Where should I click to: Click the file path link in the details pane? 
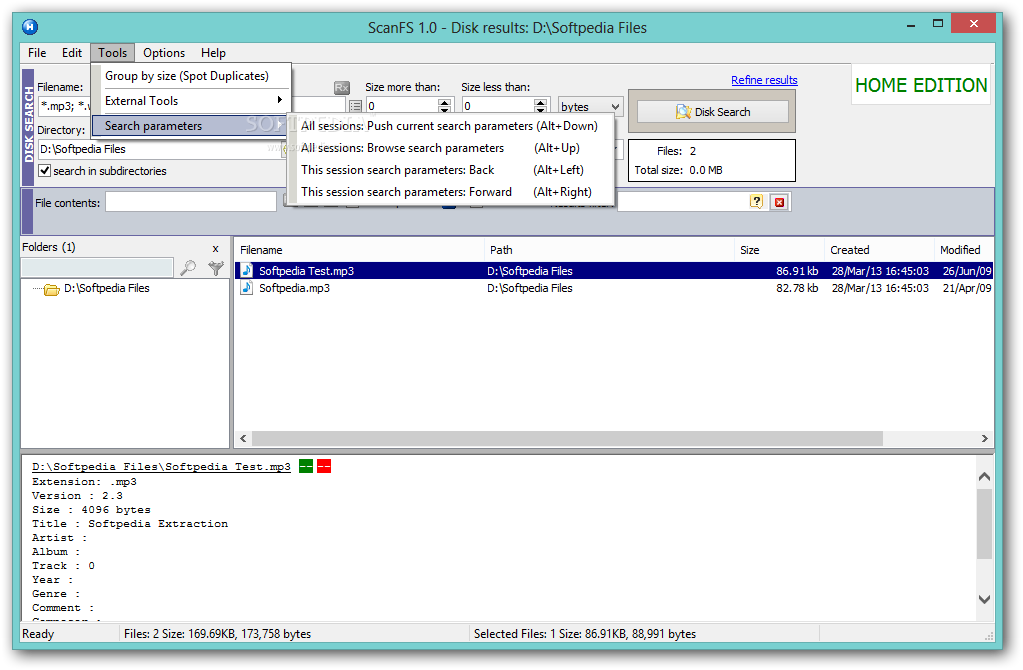(161, 466)
